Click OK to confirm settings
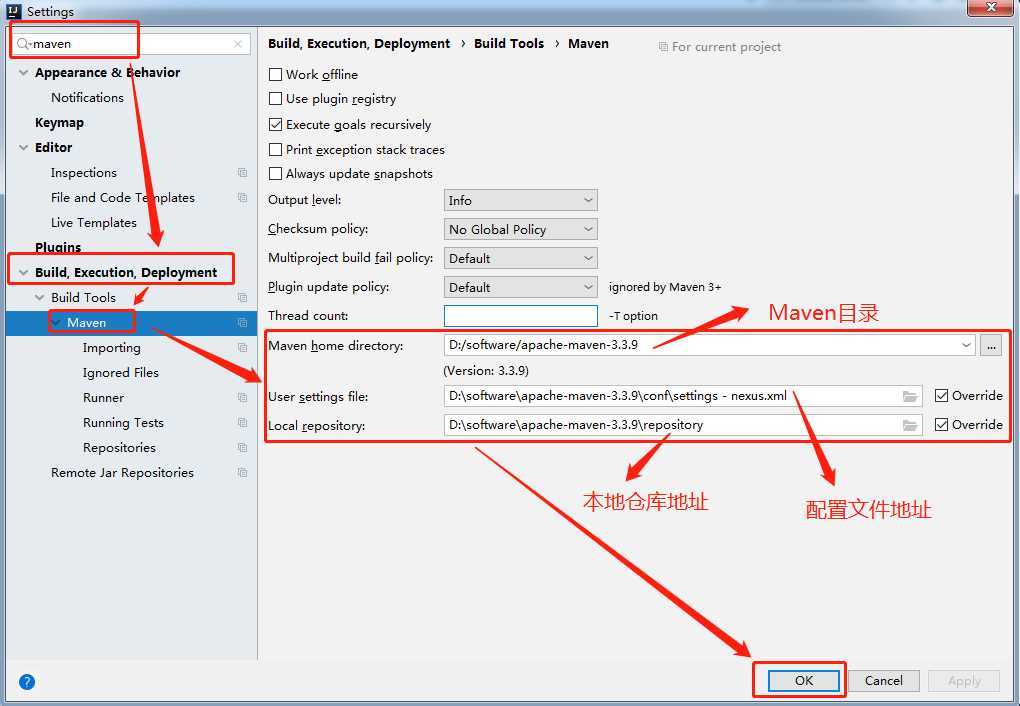Image resolution: width=1020 pixels, height=706 pixels. click(804, 680)
